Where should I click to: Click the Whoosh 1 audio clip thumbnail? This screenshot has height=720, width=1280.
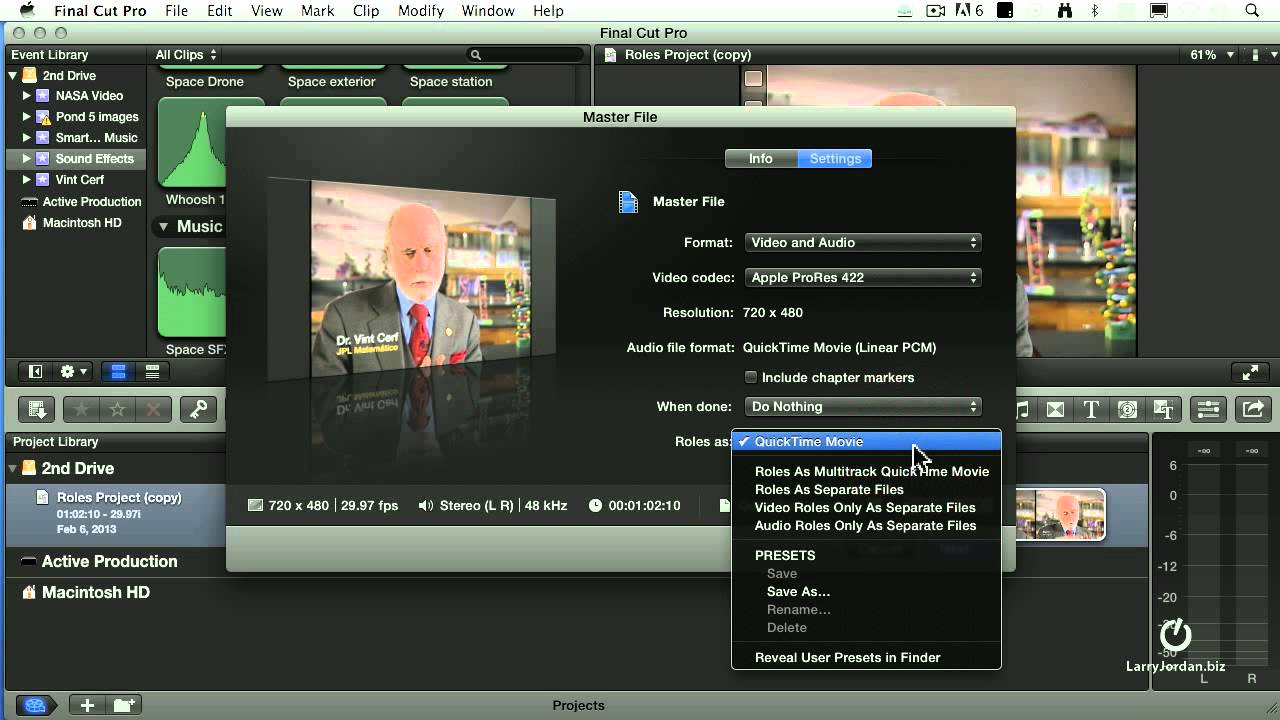[193, 144]
